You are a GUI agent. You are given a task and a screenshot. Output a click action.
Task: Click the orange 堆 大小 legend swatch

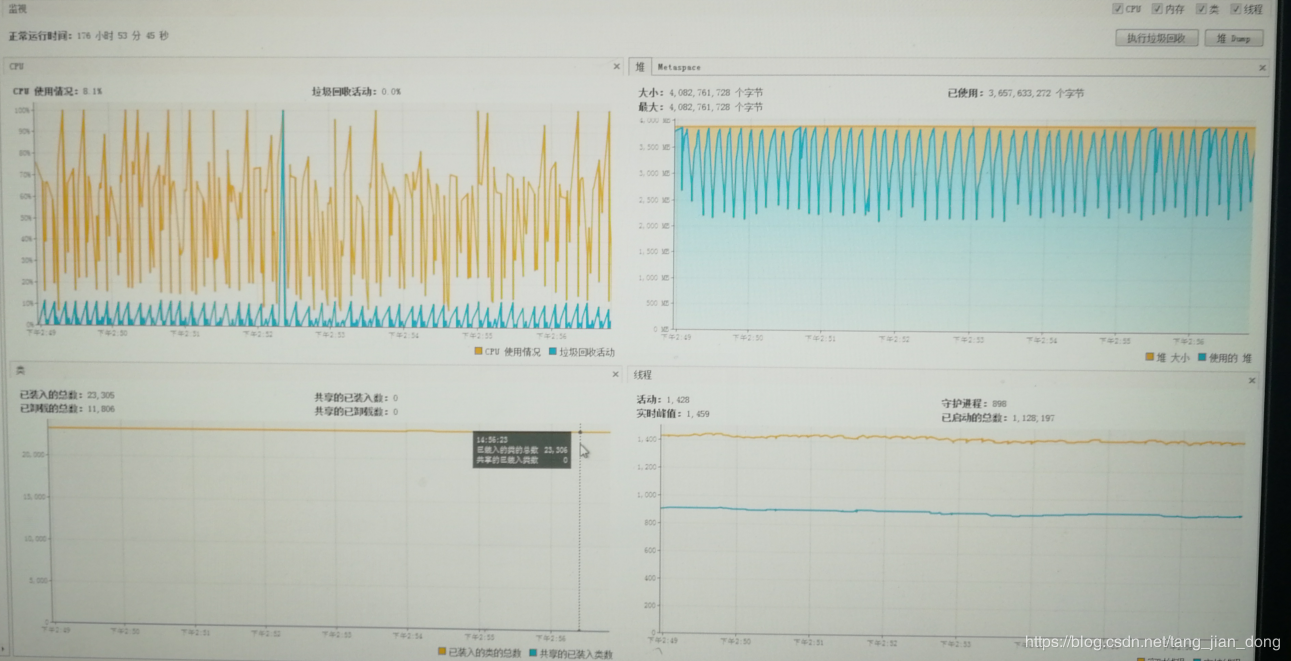1150,357
